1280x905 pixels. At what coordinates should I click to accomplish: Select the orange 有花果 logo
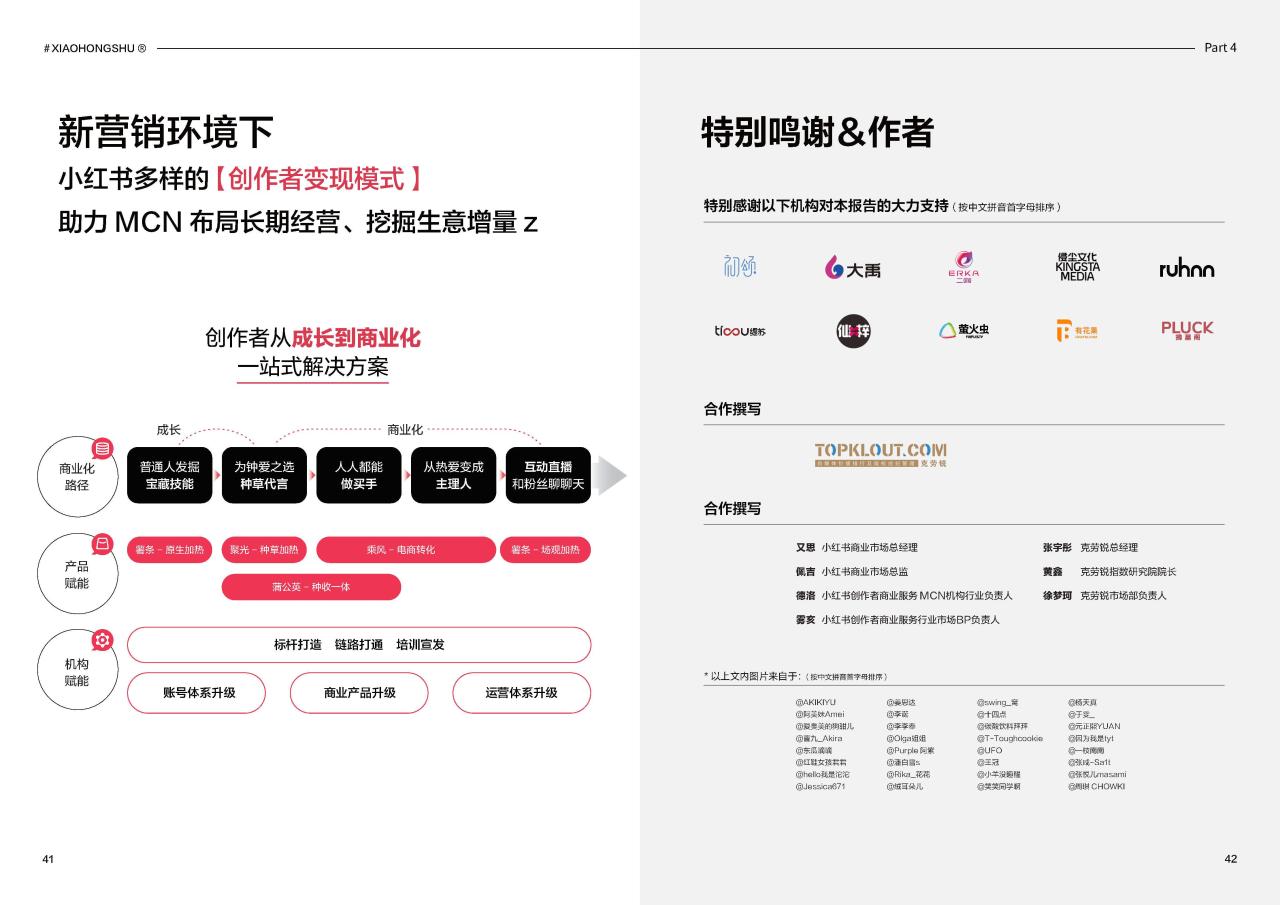pyautogui.click(x=1077, y=330)
